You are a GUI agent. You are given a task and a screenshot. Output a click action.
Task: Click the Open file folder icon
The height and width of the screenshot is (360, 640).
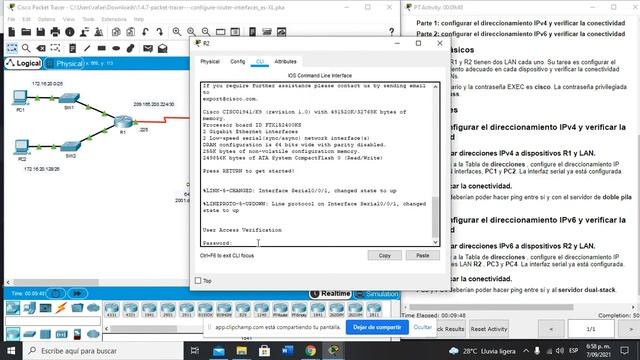click(x=26, y=32)
